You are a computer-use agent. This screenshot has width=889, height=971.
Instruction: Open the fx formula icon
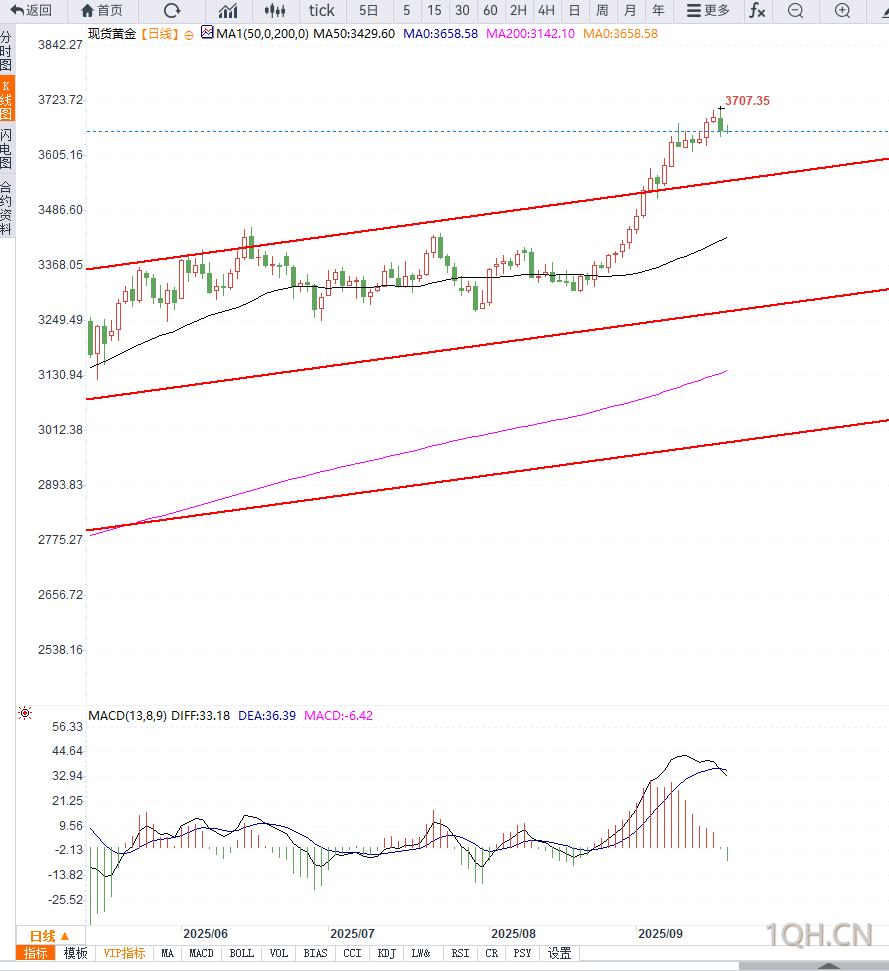[x=757, y=11]
